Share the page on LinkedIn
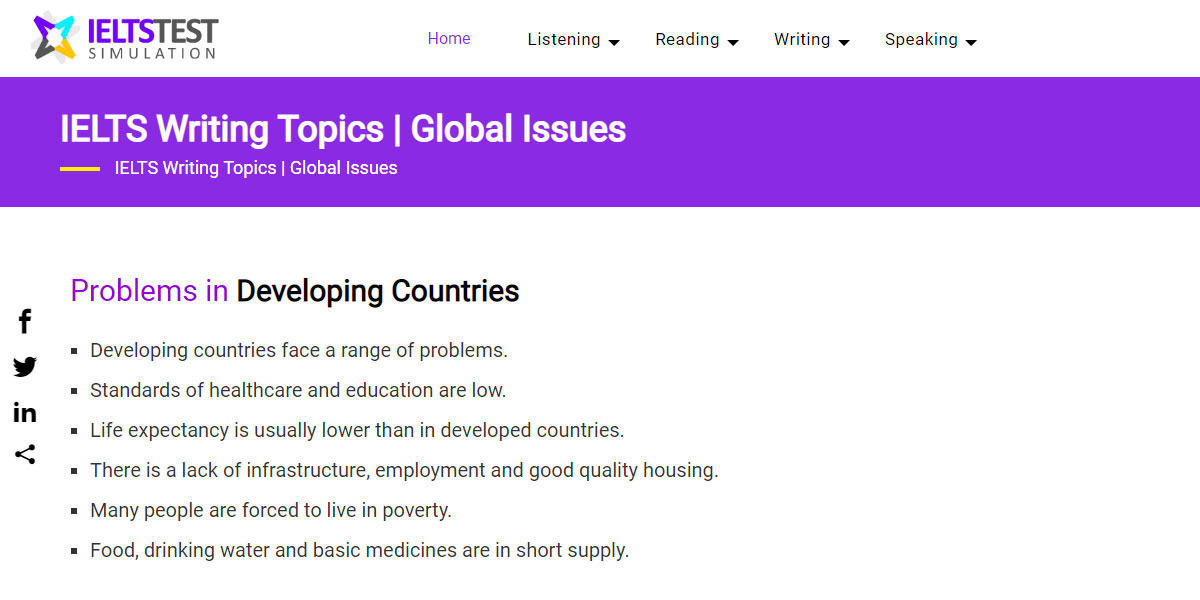Image resolution: width=1200 pixels, height=600 pixels. [x=24, y=411]
